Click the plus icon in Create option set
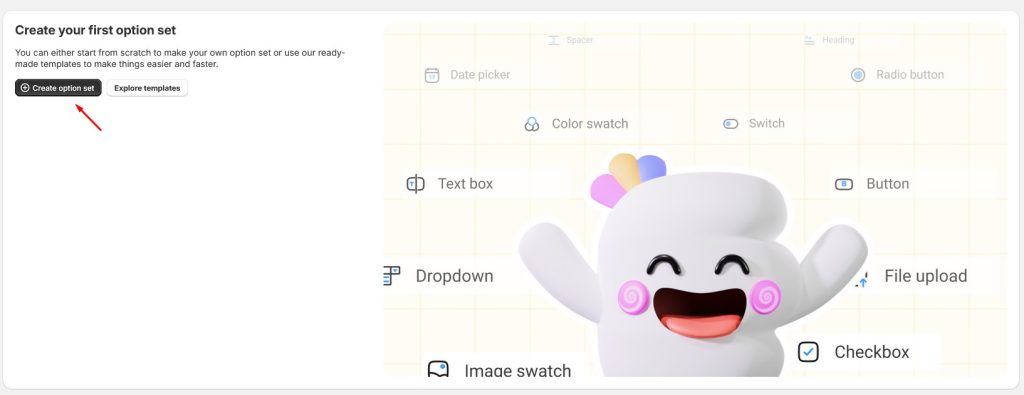 coord(25,88)
